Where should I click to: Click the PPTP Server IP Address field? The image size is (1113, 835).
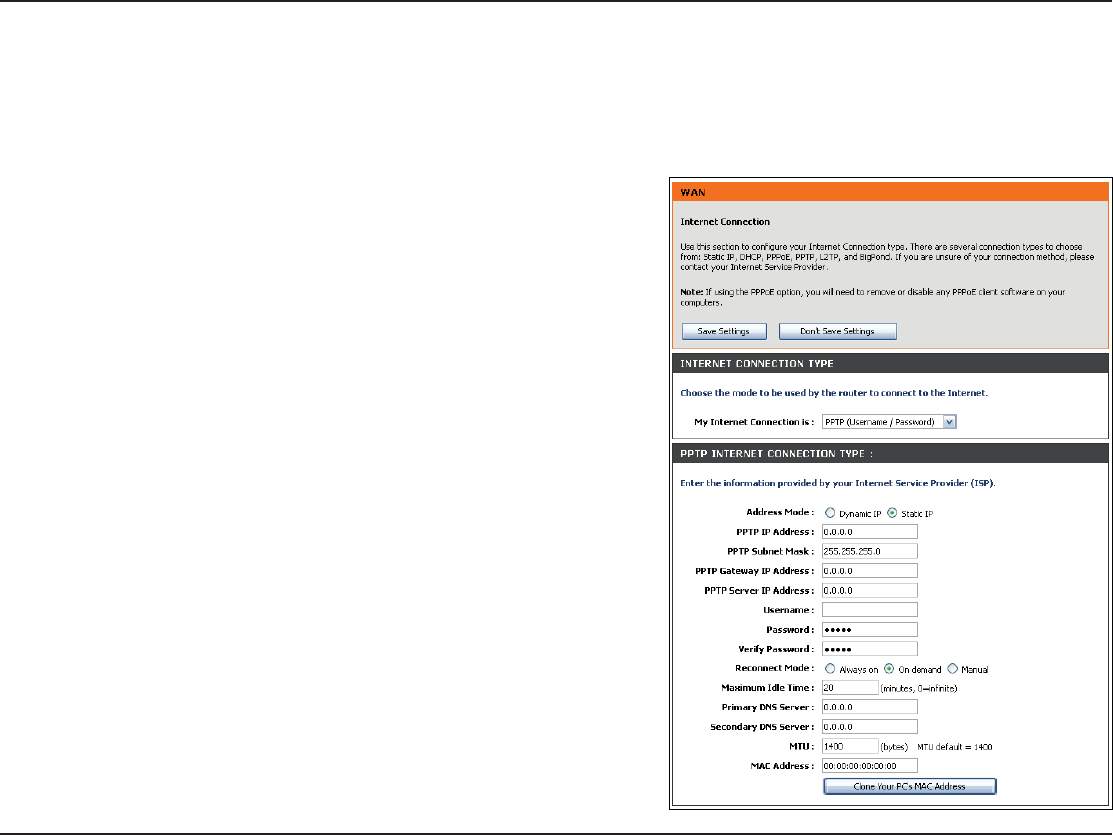pyautogui.click(x=870, y=591)
